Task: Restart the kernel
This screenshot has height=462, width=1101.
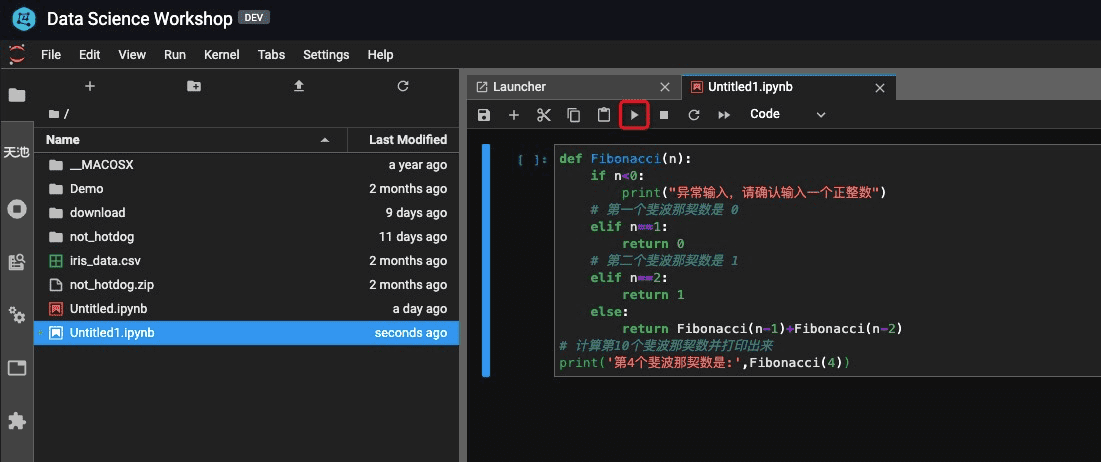Action: click(x=694, y=114)
